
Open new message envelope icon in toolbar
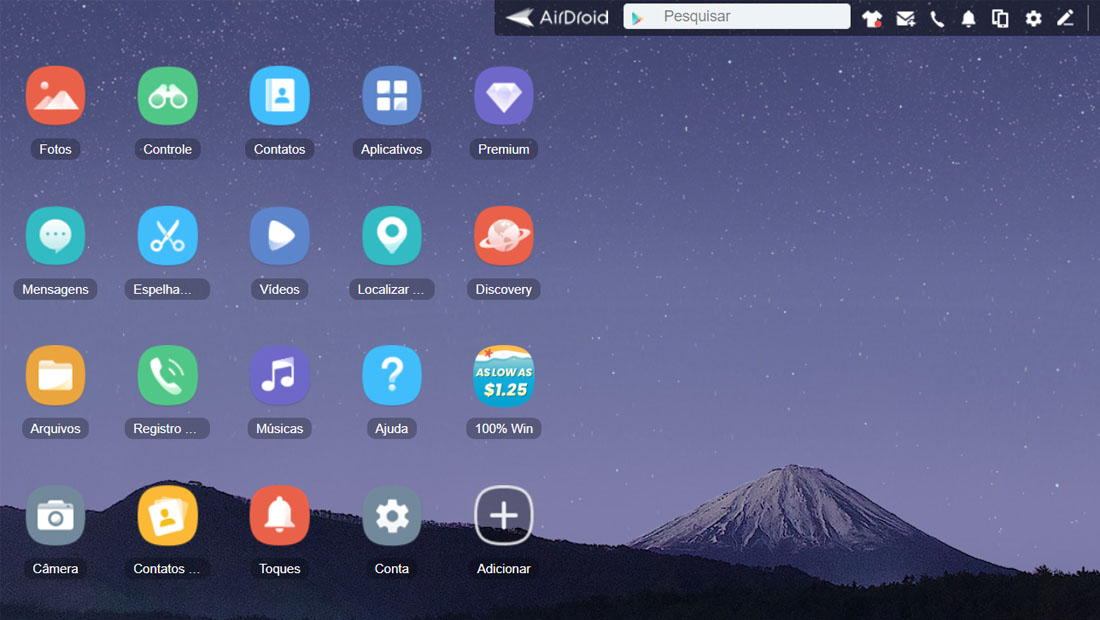tap(906, 18)
